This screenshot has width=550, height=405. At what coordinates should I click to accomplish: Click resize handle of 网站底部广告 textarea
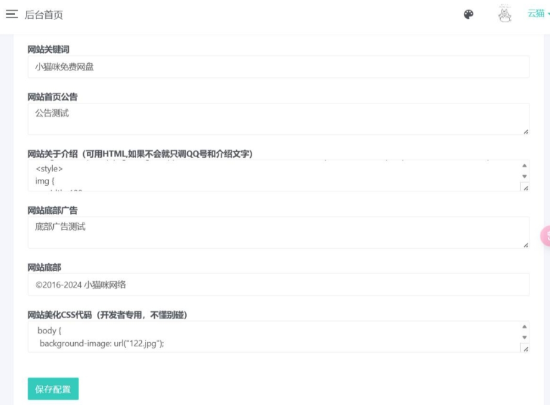pos(525,245)
